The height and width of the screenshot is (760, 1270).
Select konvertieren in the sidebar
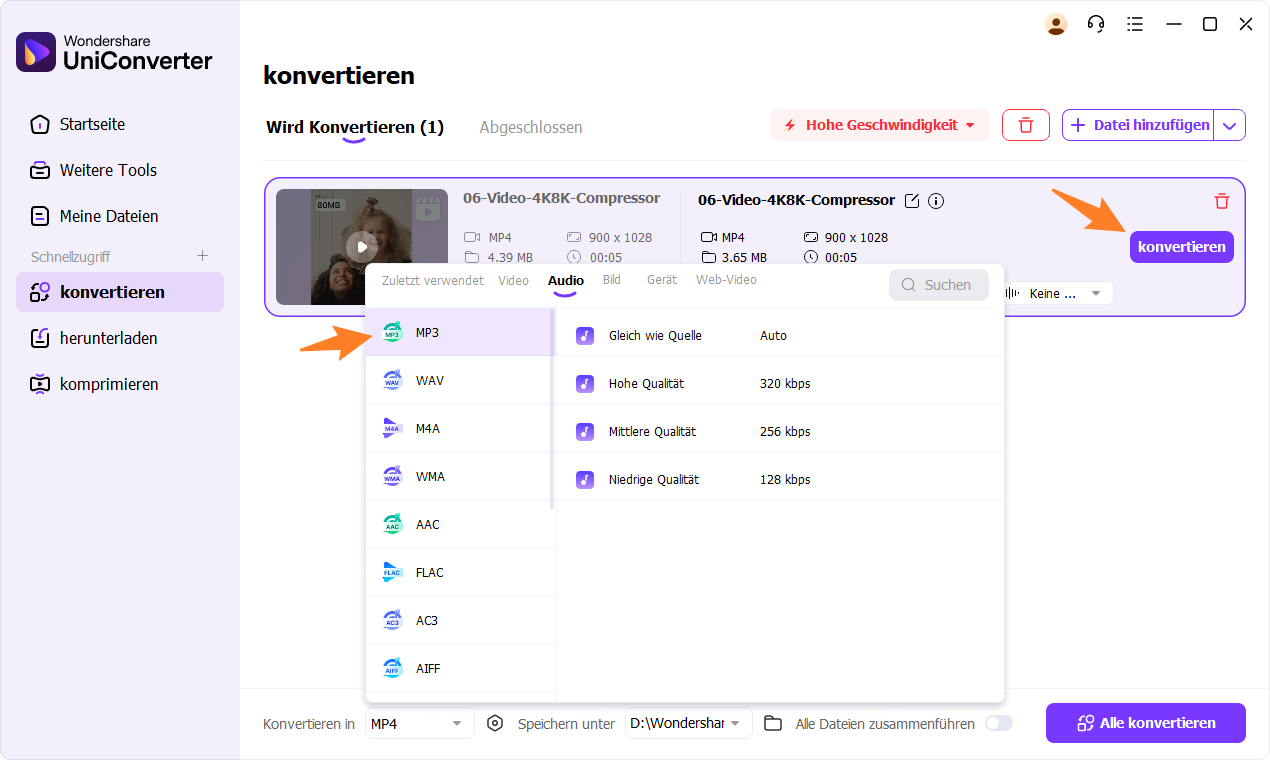tap(120, 292)
